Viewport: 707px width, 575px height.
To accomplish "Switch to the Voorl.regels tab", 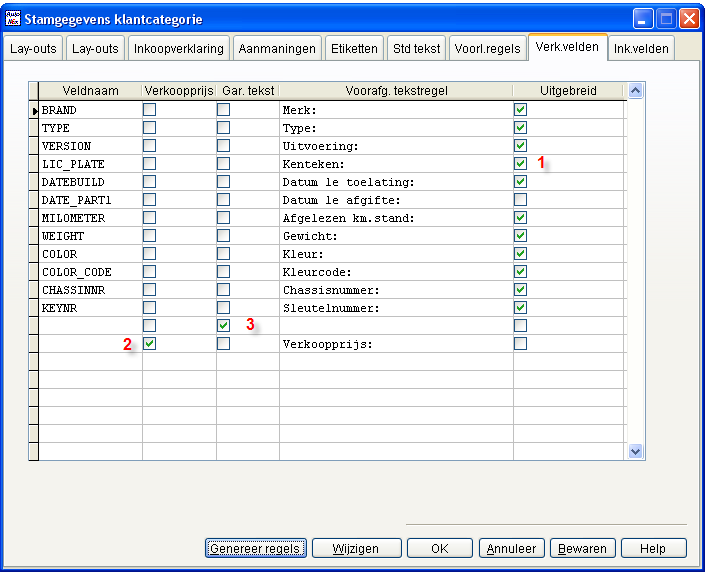I will click(x=488, y=48).
